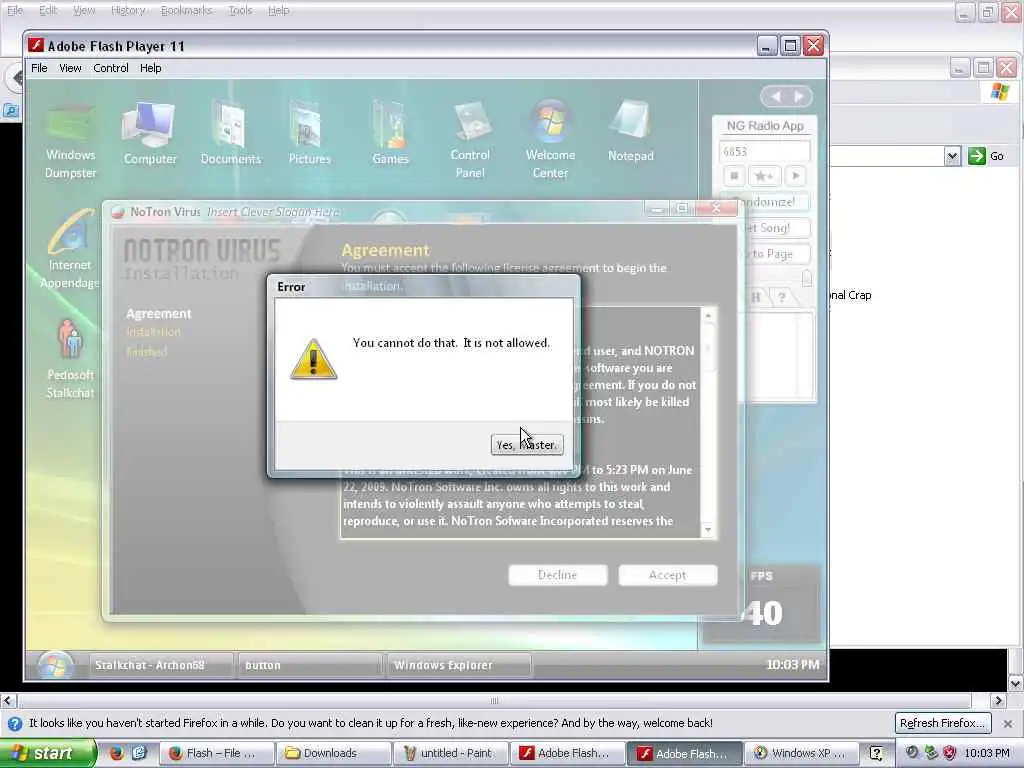This screenshot has height=768, width=1024.
Task: Open the Games desktop icon
Action: [390, 134]
